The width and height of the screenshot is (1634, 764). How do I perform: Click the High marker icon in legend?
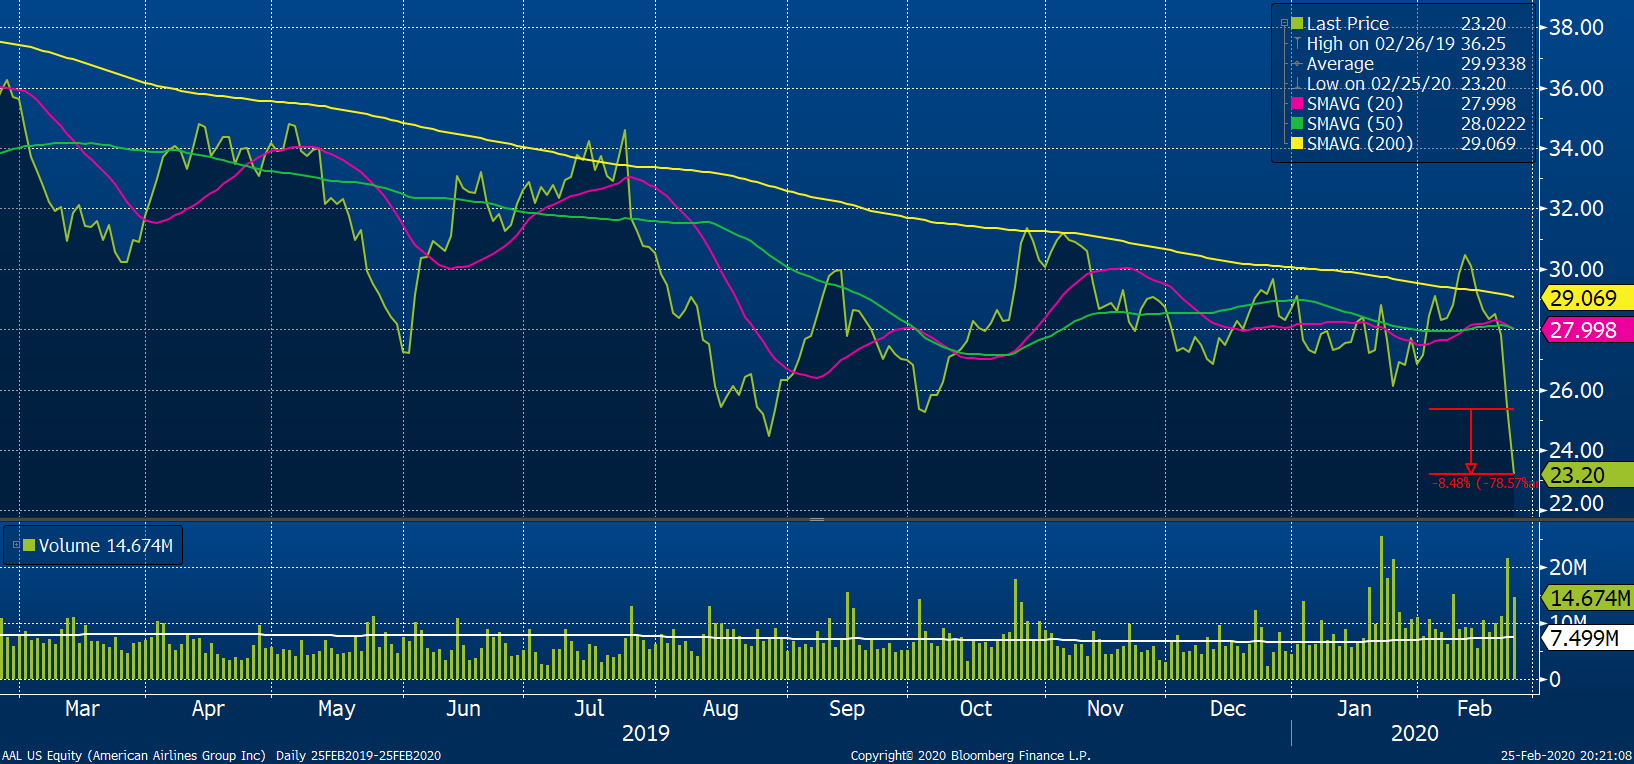click(x=1297, y=43)
